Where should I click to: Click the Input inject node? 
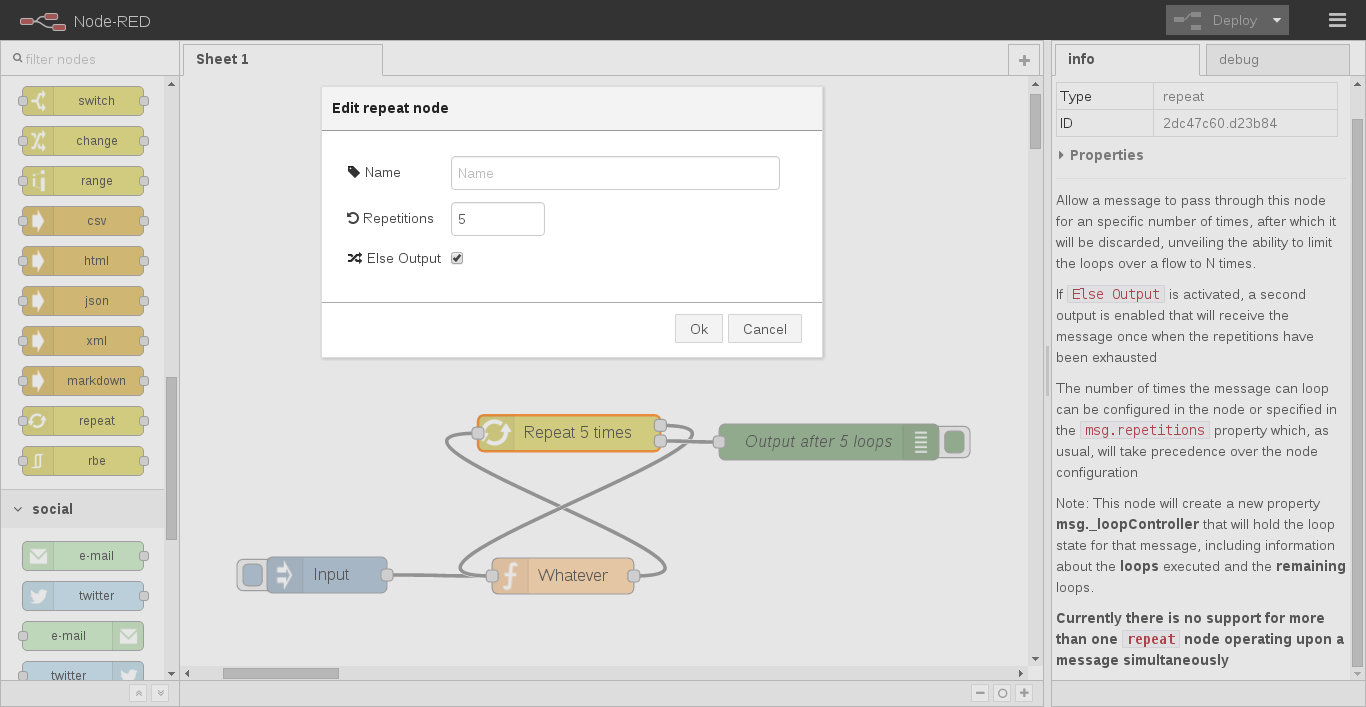pos(327,575)
